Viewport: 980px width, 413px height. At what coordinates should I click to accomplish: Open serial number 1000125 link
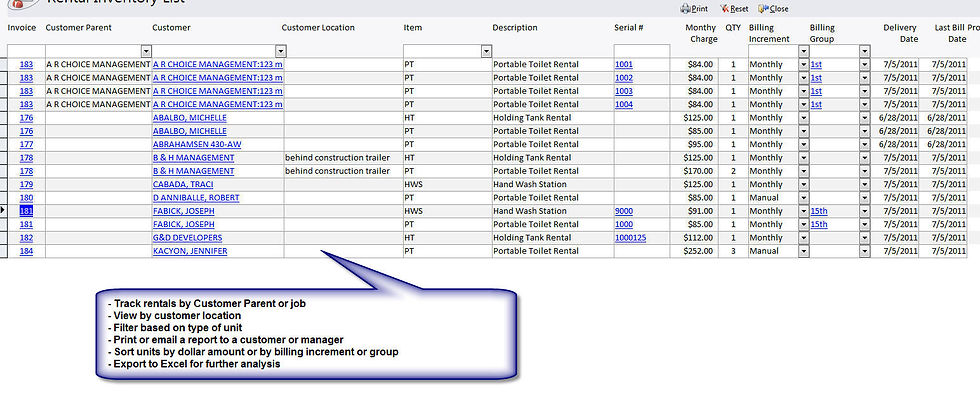click(x=631, y=238)
